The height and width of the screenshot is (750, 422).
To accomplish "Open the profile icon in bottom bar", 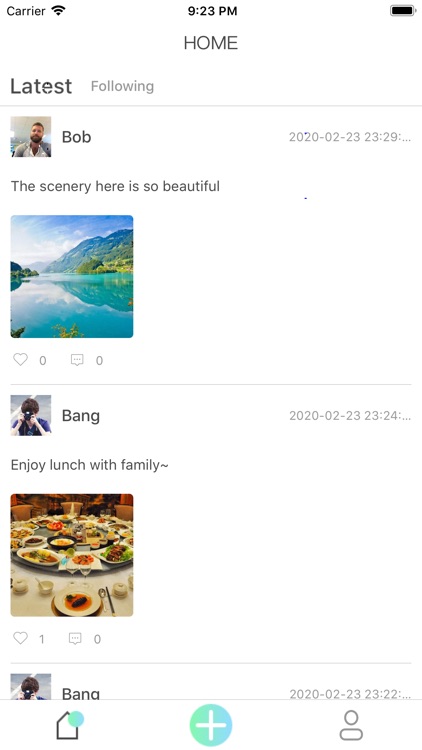I will click(351, 725).
